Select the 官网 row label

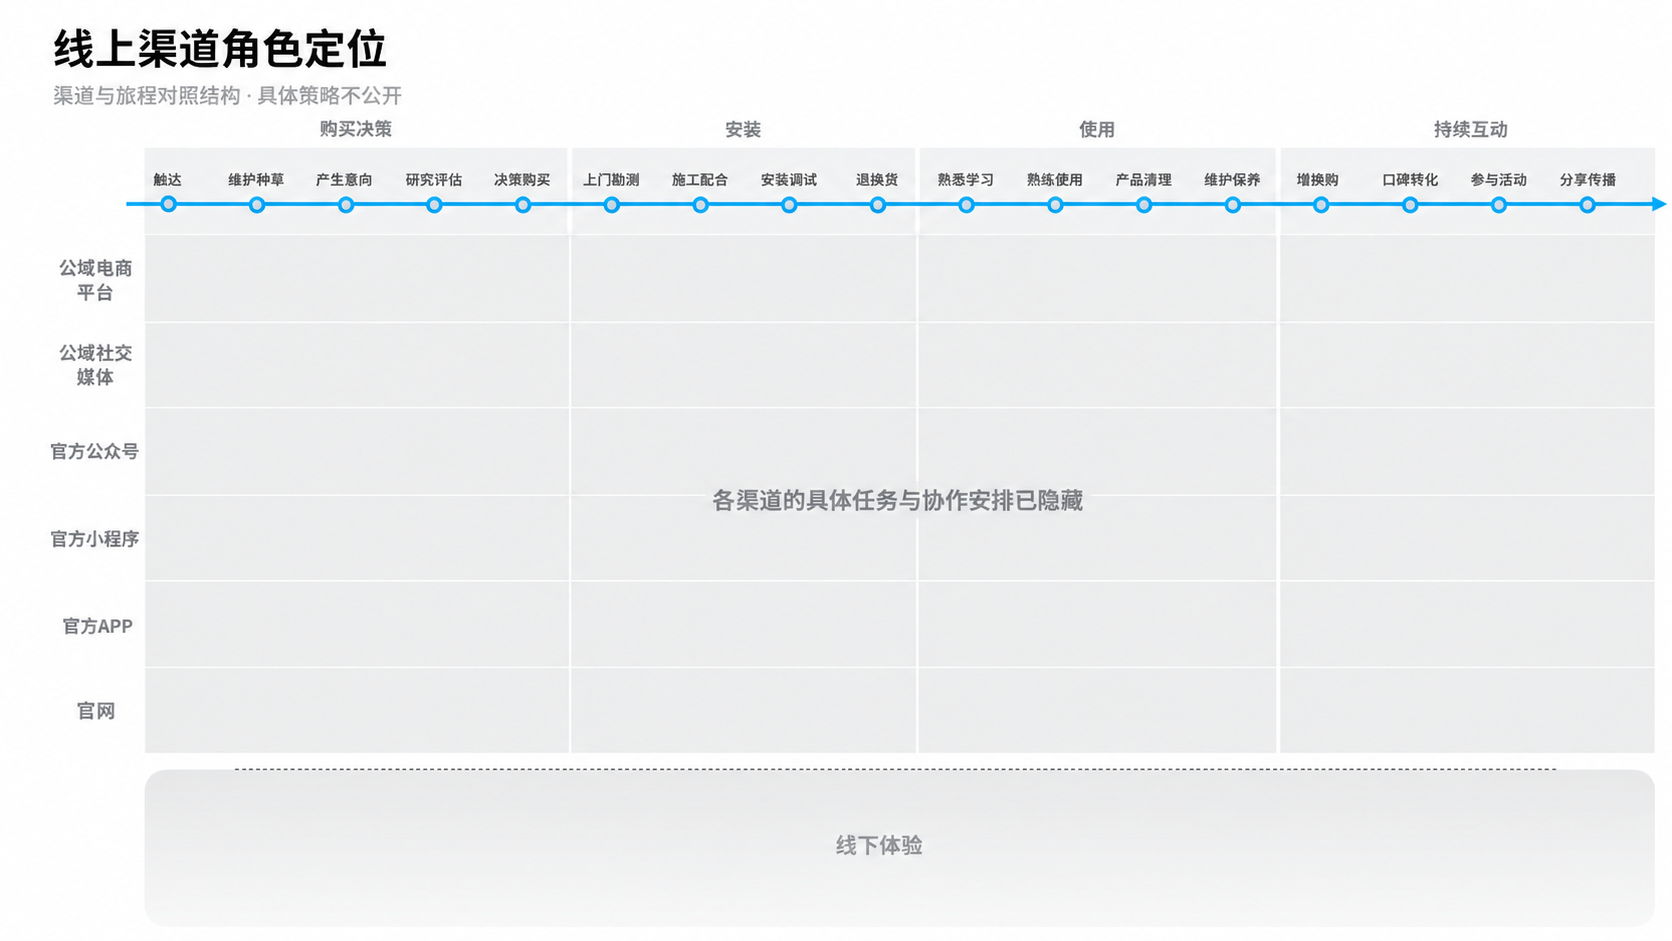(x=96, y=711)
